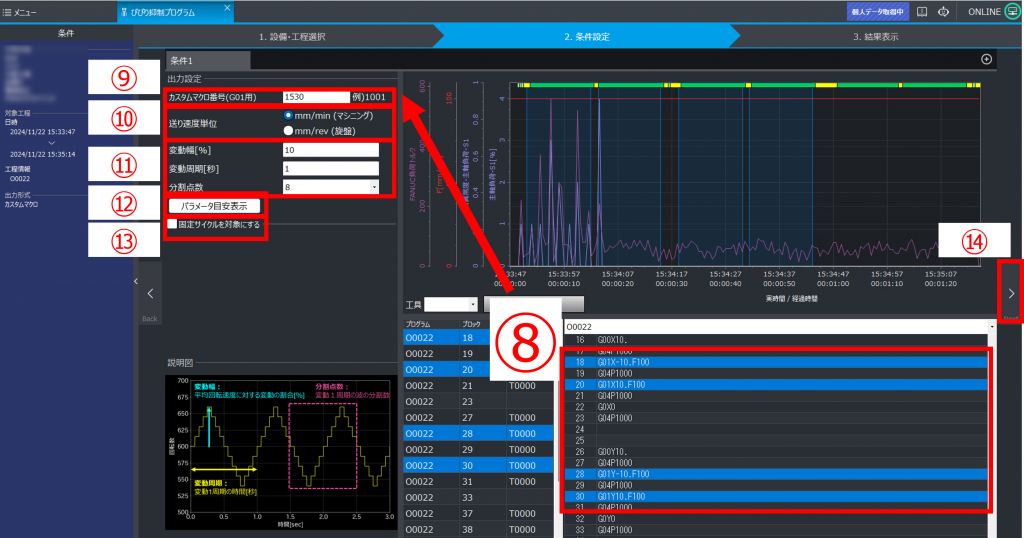Viewport: 1024px width, 538px height.
Task: Select table row O0022 block 28
Action: 479,434
